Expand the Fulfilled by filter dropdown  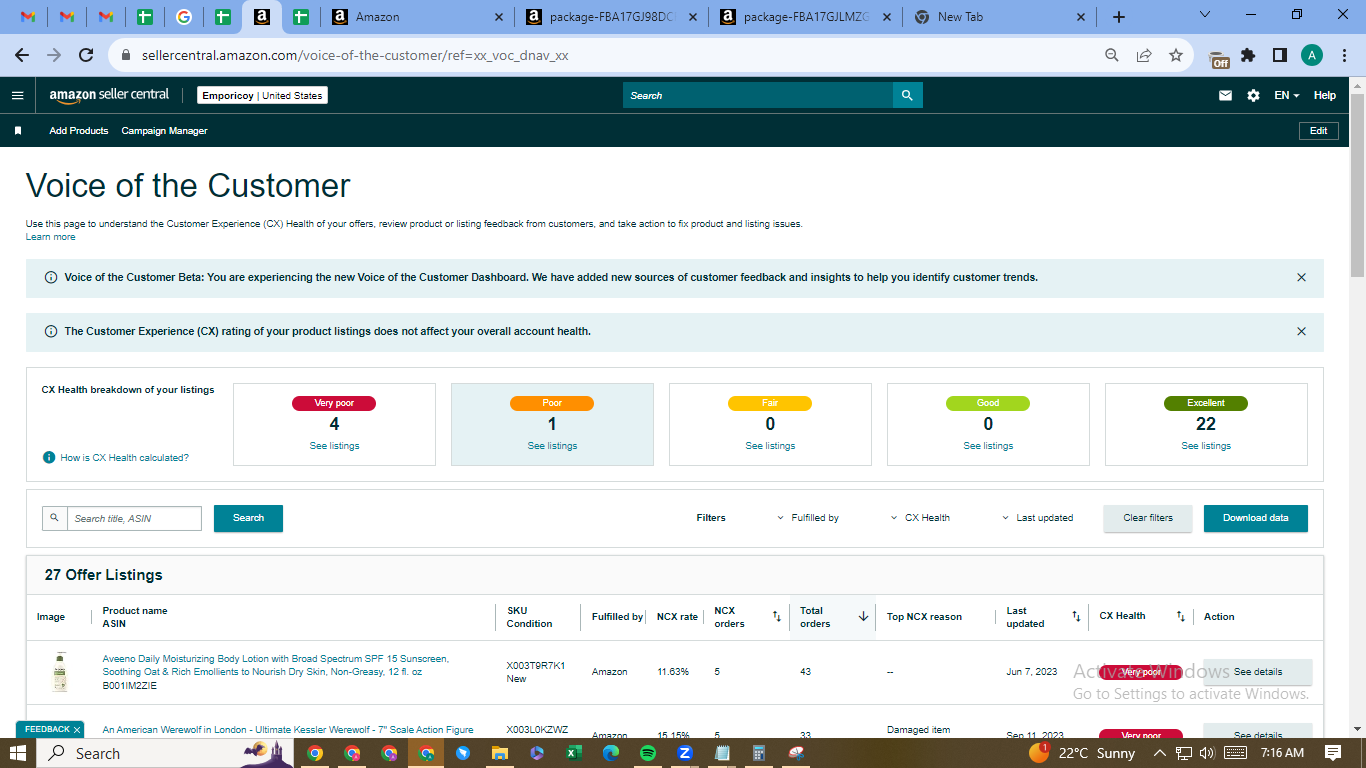[x=808, y=518]
